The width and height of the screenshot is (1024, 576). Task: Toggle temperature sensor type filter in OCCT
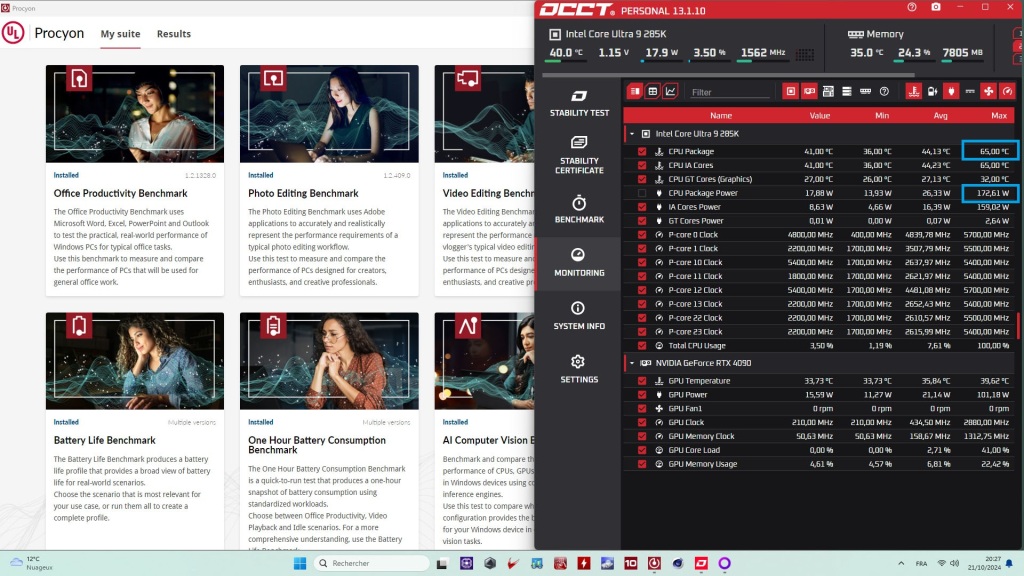(x=914, y=91)
